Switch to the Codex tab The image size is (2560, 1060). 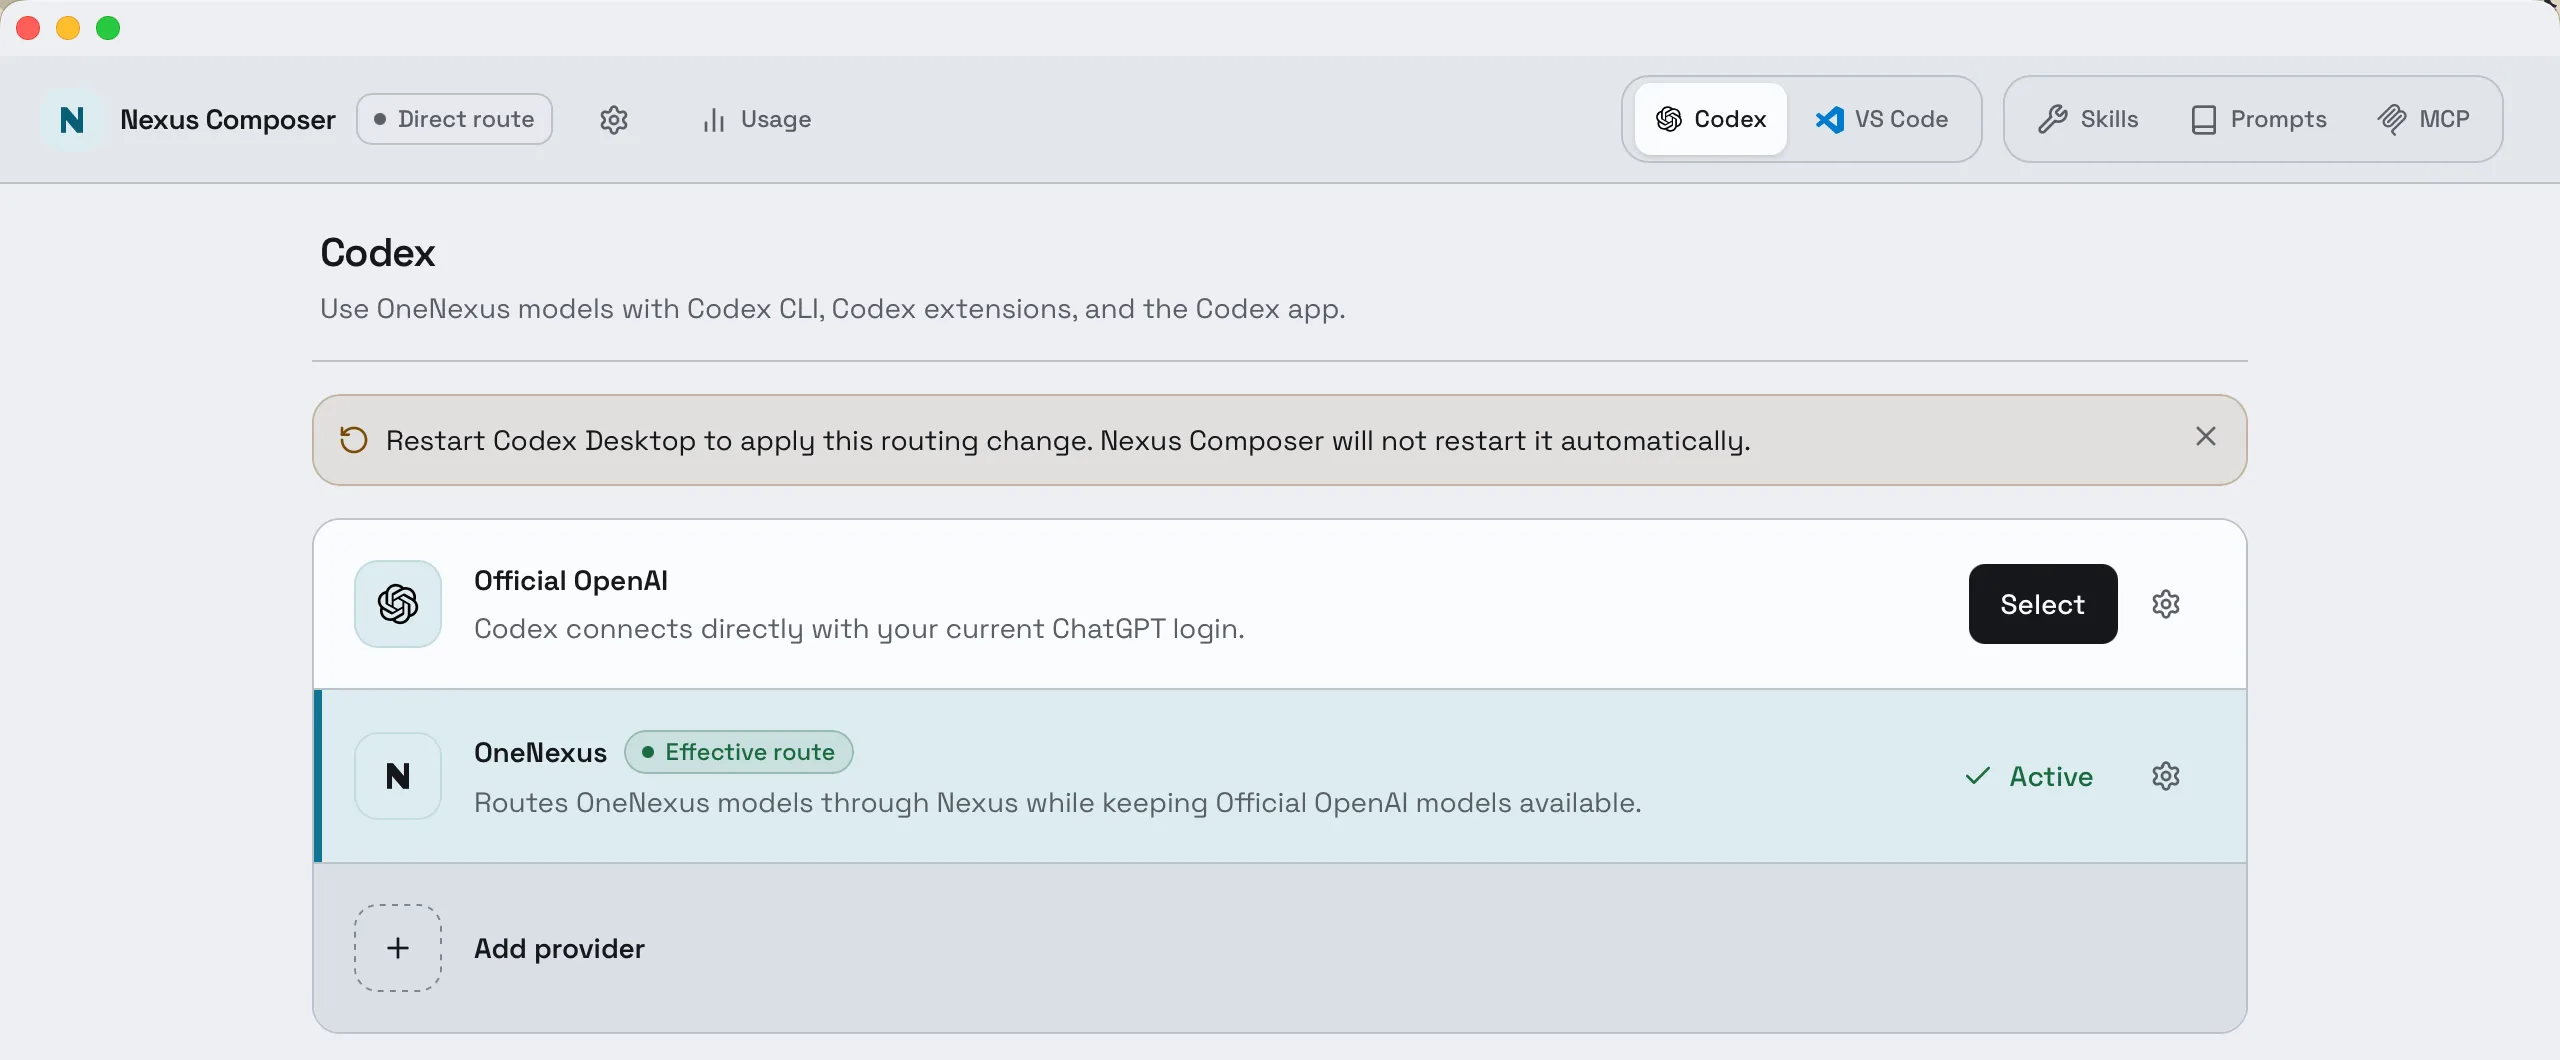point(1711,119)
